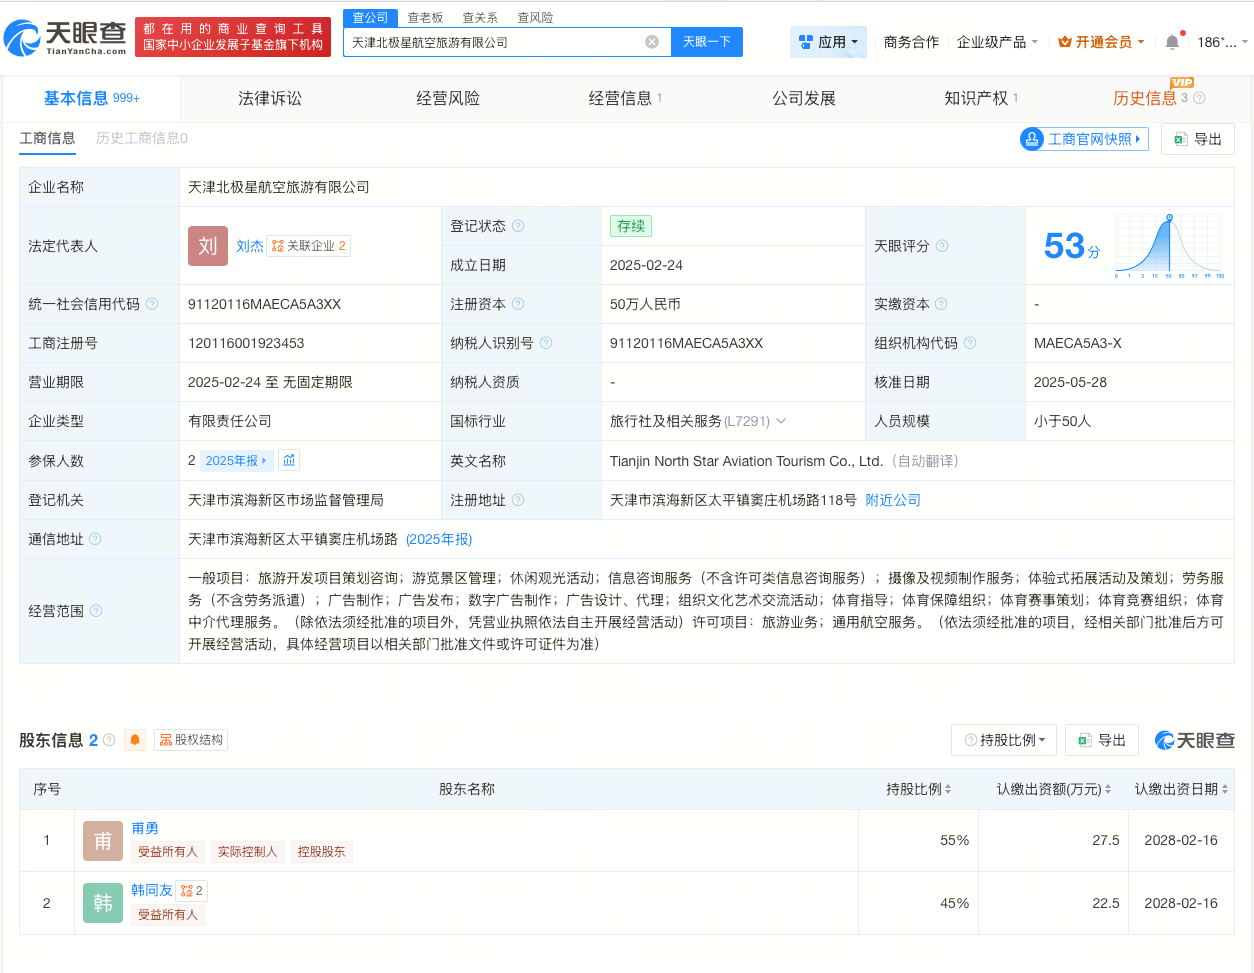This screenshot has height=973, width=1254.
Task: Expand the 企业级产品 dropdown
Action: pyautogui.click(x=997, y=42)
